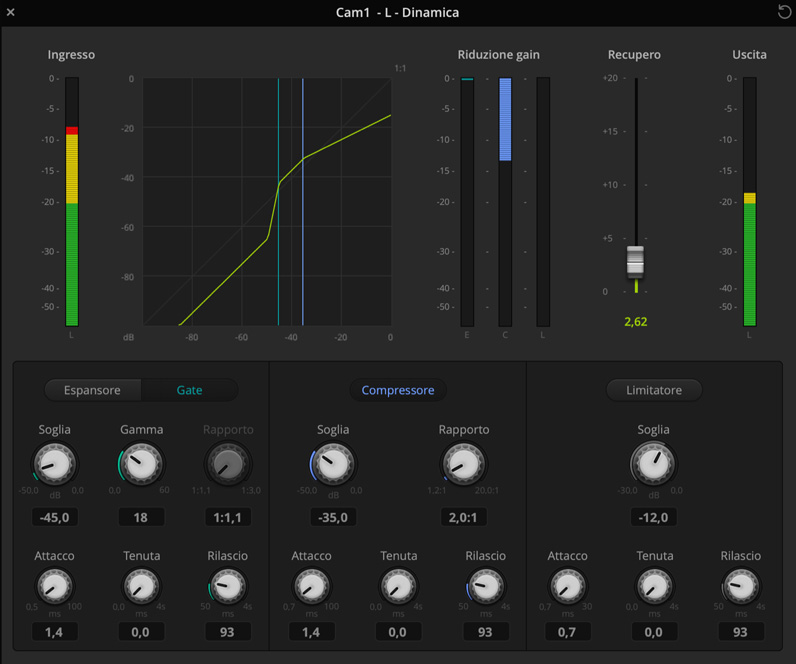The width and height of the screenshot is (796, 664).
Task: Click the Limitatore Soglia field -12,0
Action: (654, 518)
